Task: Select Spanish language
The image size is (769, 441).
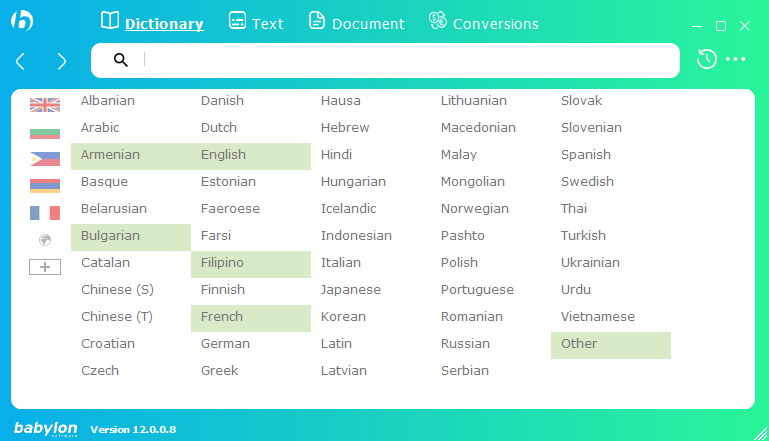Action: [586, 155]
